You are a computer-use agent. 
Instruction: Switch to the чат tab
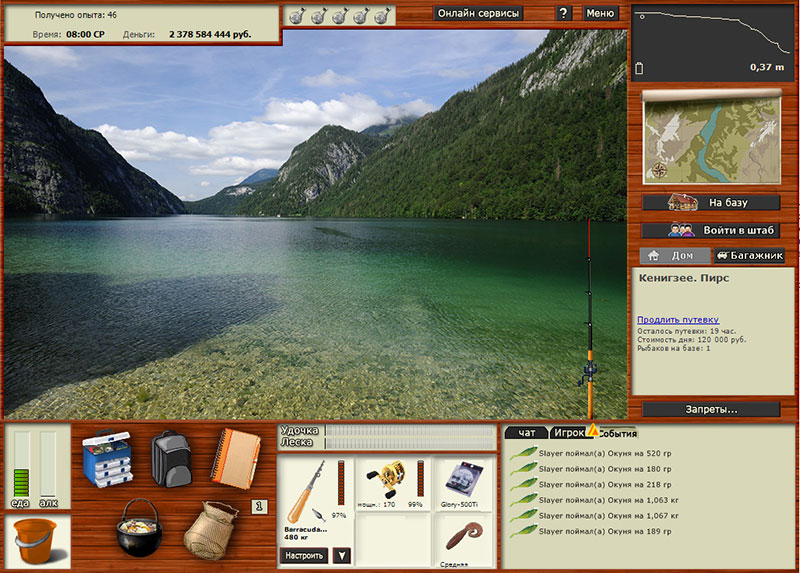tap(526, 433)
